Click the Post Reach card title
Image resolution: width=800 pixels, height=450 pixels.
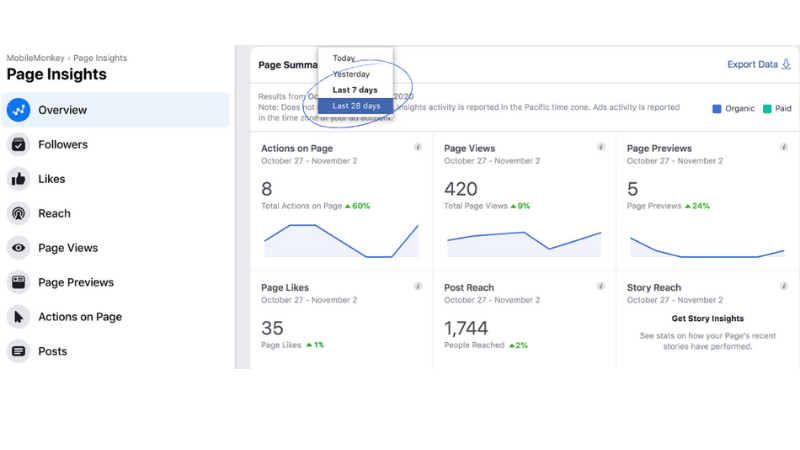[x=469, y=288]
